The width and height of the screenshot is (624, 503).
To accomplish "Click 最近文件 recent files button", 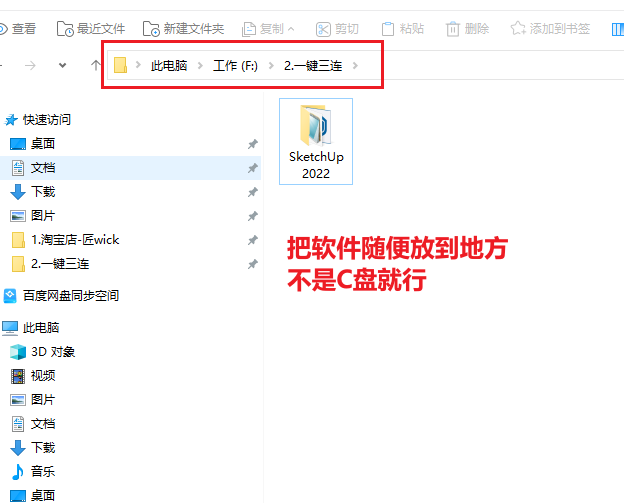I will tap(91, 29).
